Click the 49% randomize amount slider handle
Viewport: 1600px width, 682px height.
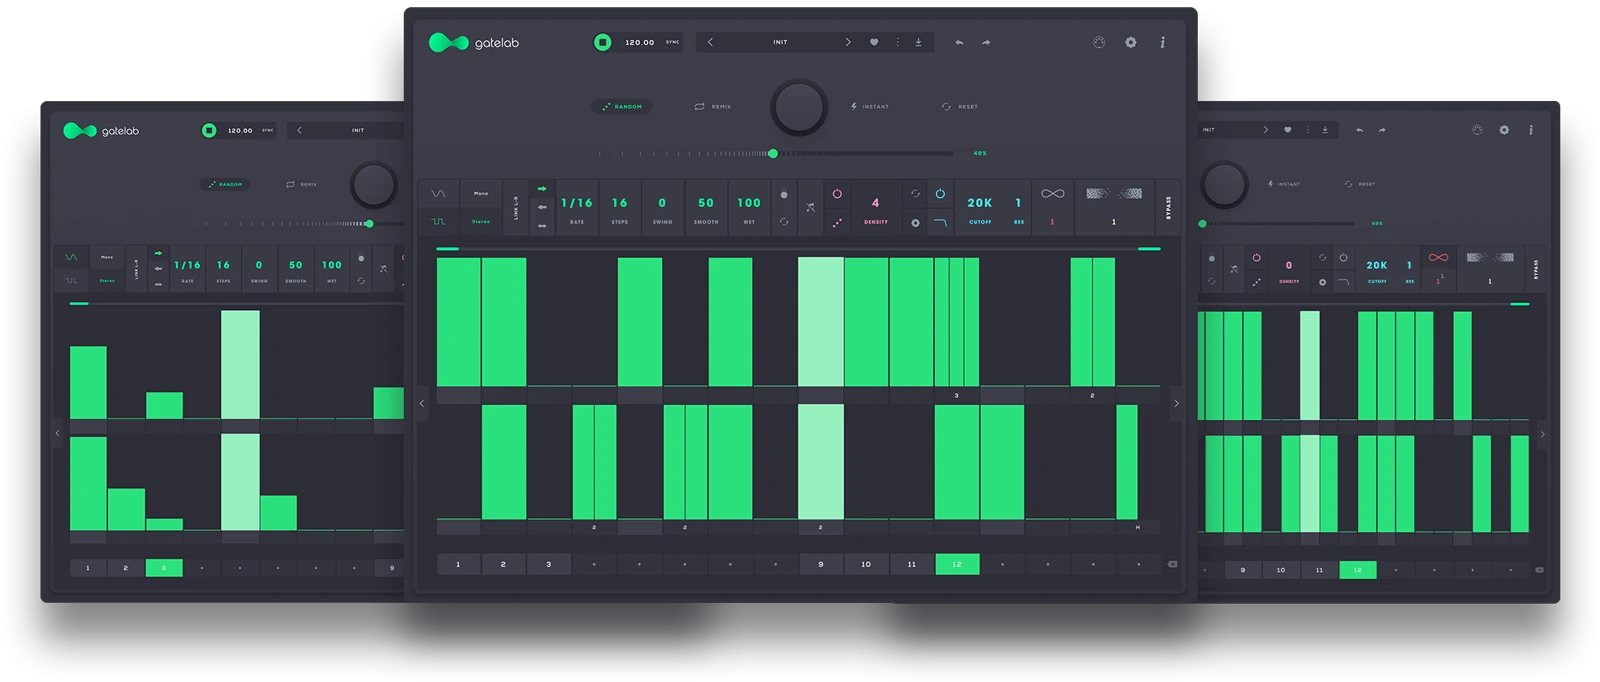click(x=773, y=153)
